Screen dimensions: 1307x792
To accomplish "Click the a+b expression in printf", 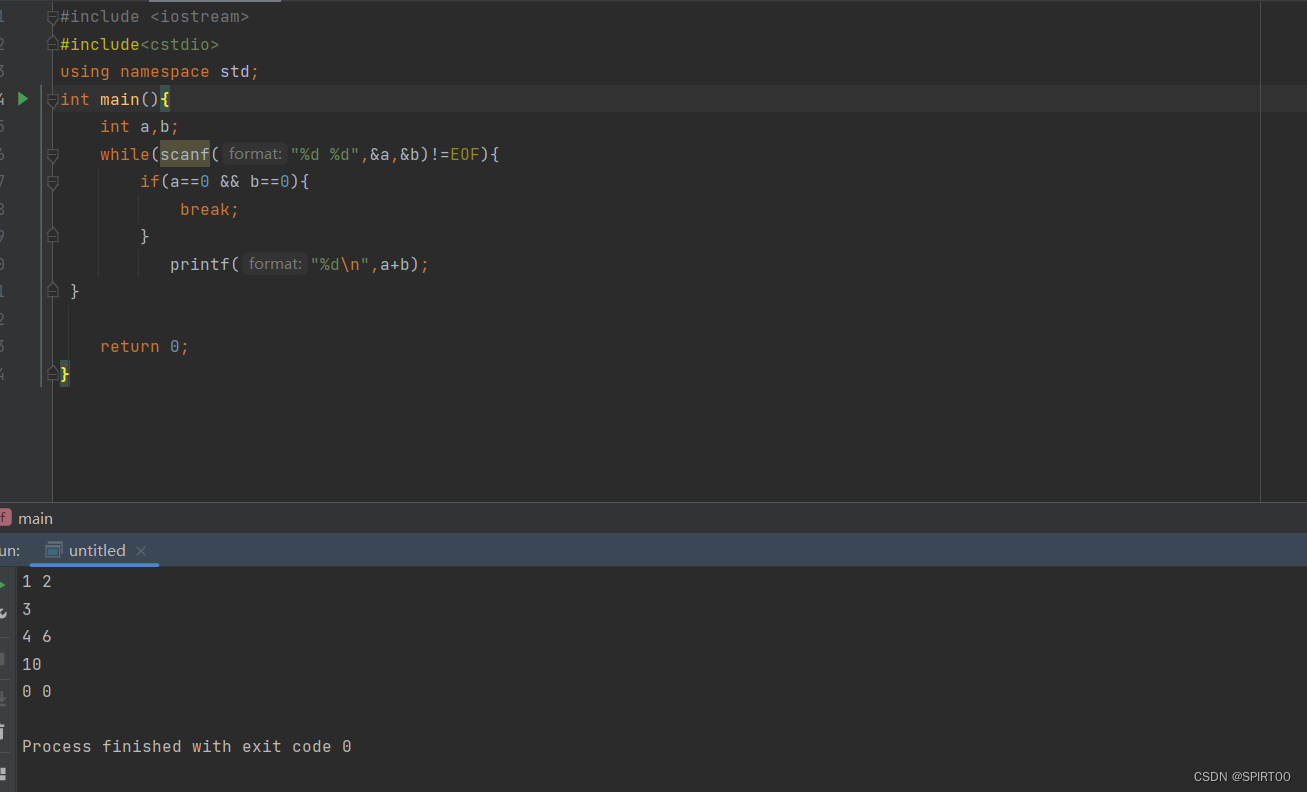I will (x=395, y=264).
